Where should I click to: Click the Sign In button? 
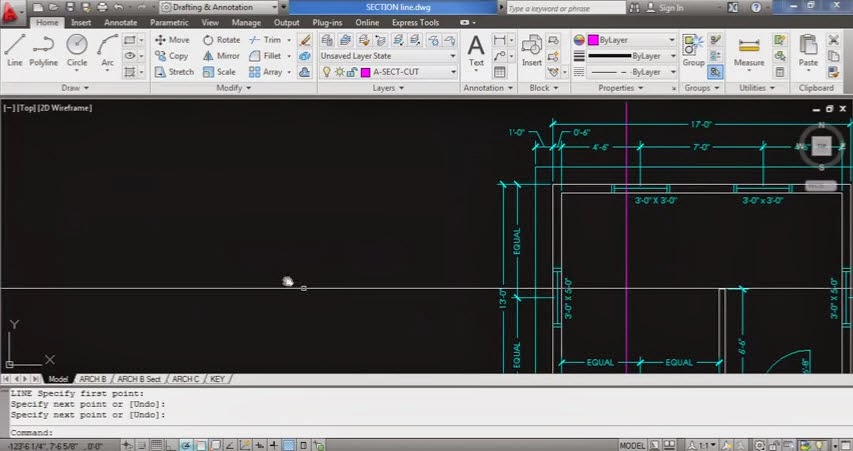coord(665,8)
